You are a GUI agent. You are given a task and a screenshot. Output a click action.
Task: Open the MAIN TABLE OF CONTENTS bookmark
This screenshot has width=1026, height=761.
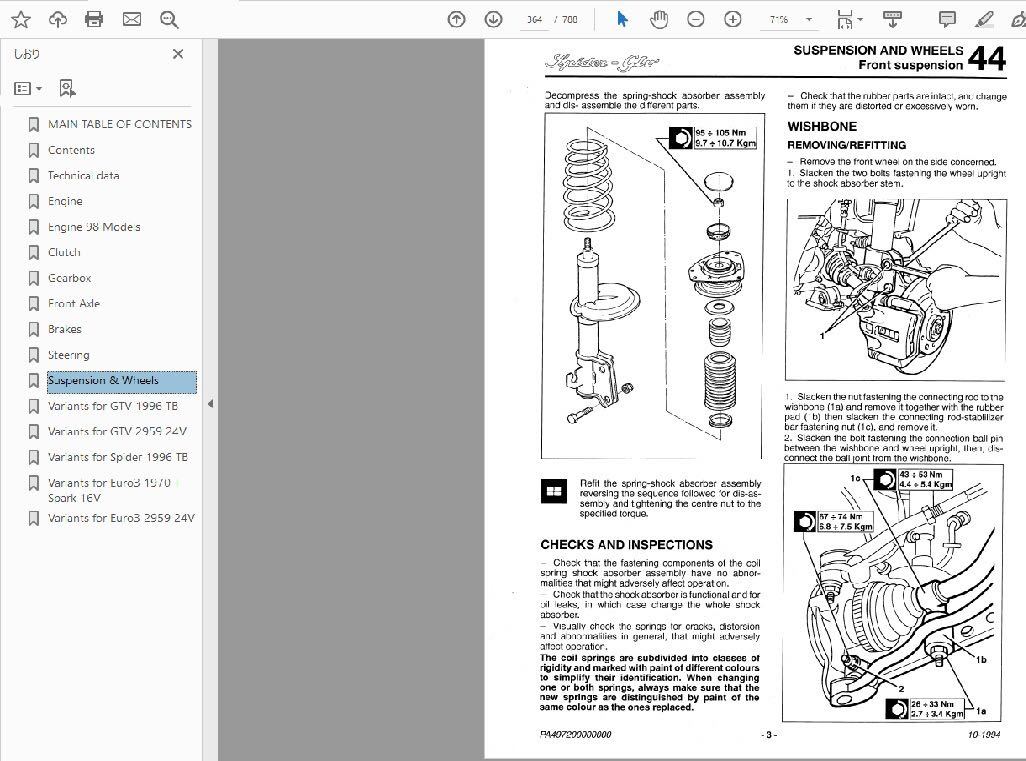(120, 124)
